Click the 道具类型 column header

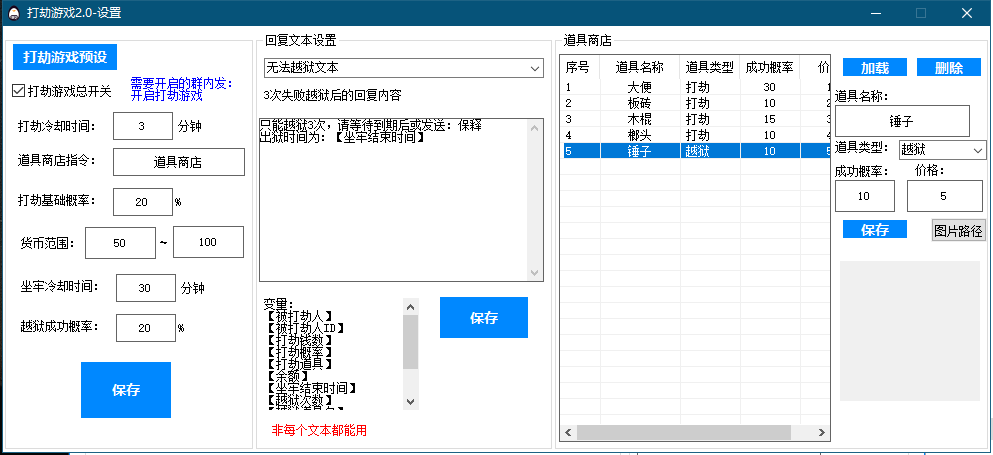click(710, 67)
